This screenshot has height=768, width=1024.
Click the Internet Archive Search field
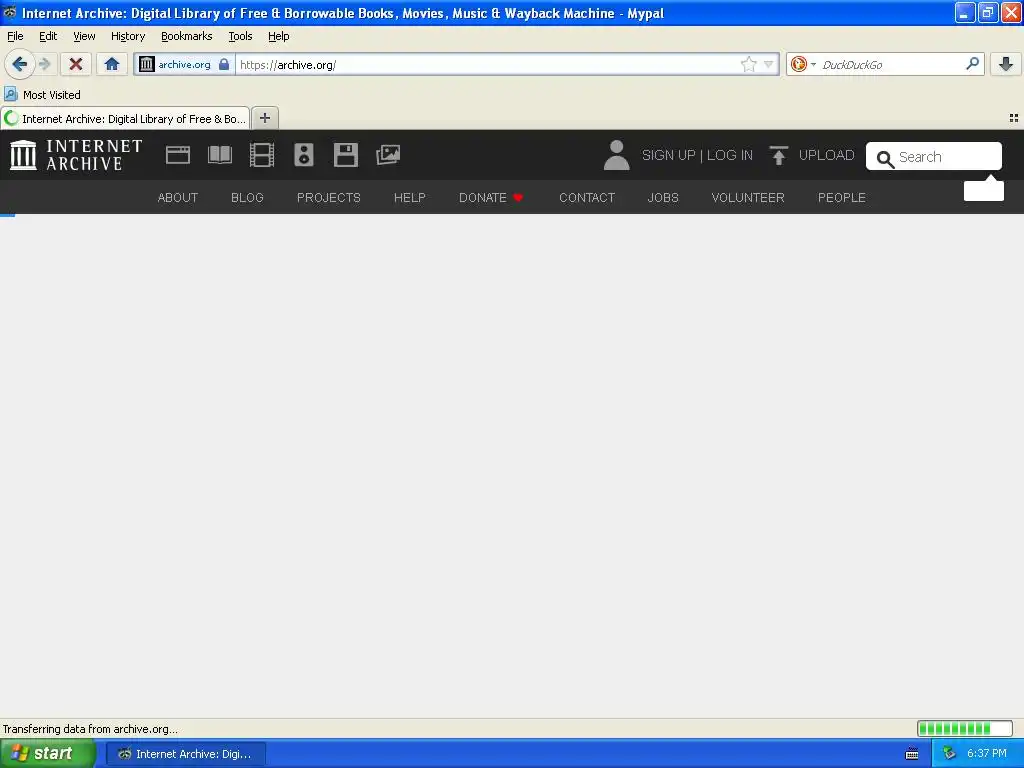click(934, 157)
